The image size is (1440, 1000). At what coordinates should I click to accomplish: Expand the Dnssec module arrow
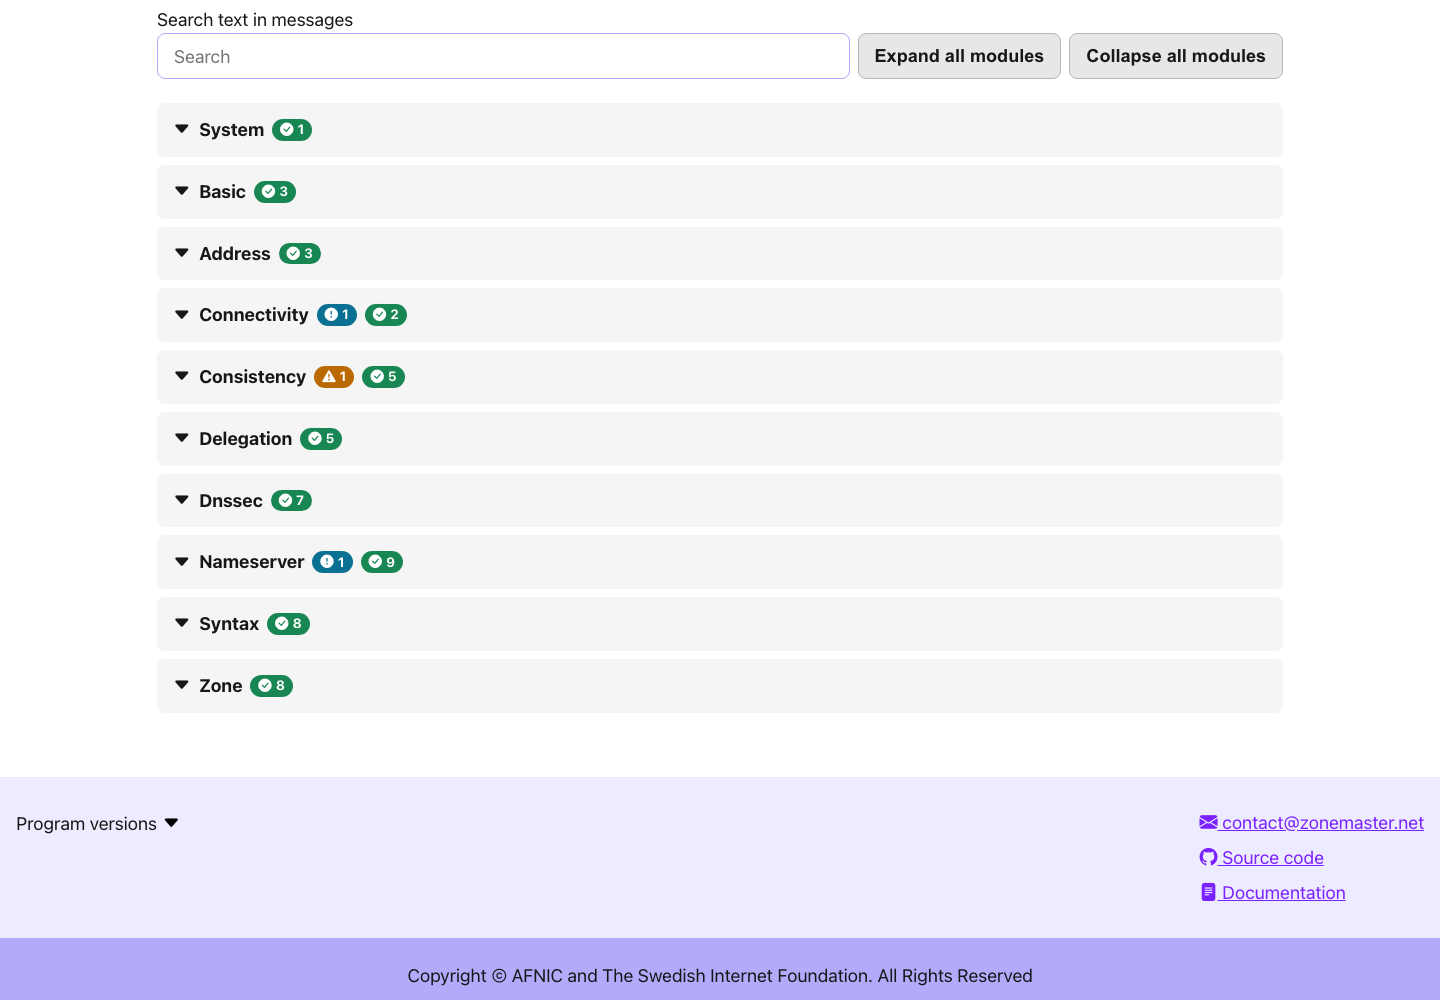coord(182,500)
